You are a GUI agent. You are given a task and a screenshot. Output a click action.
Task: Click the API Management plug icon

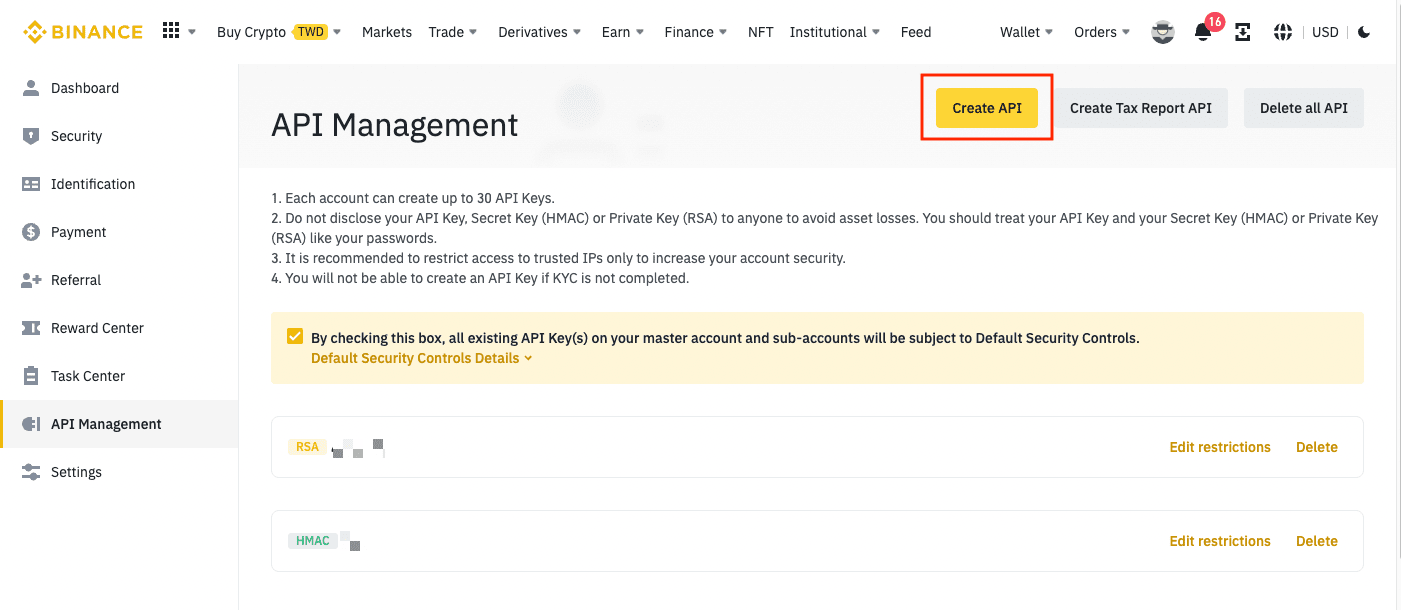point(31,424)
